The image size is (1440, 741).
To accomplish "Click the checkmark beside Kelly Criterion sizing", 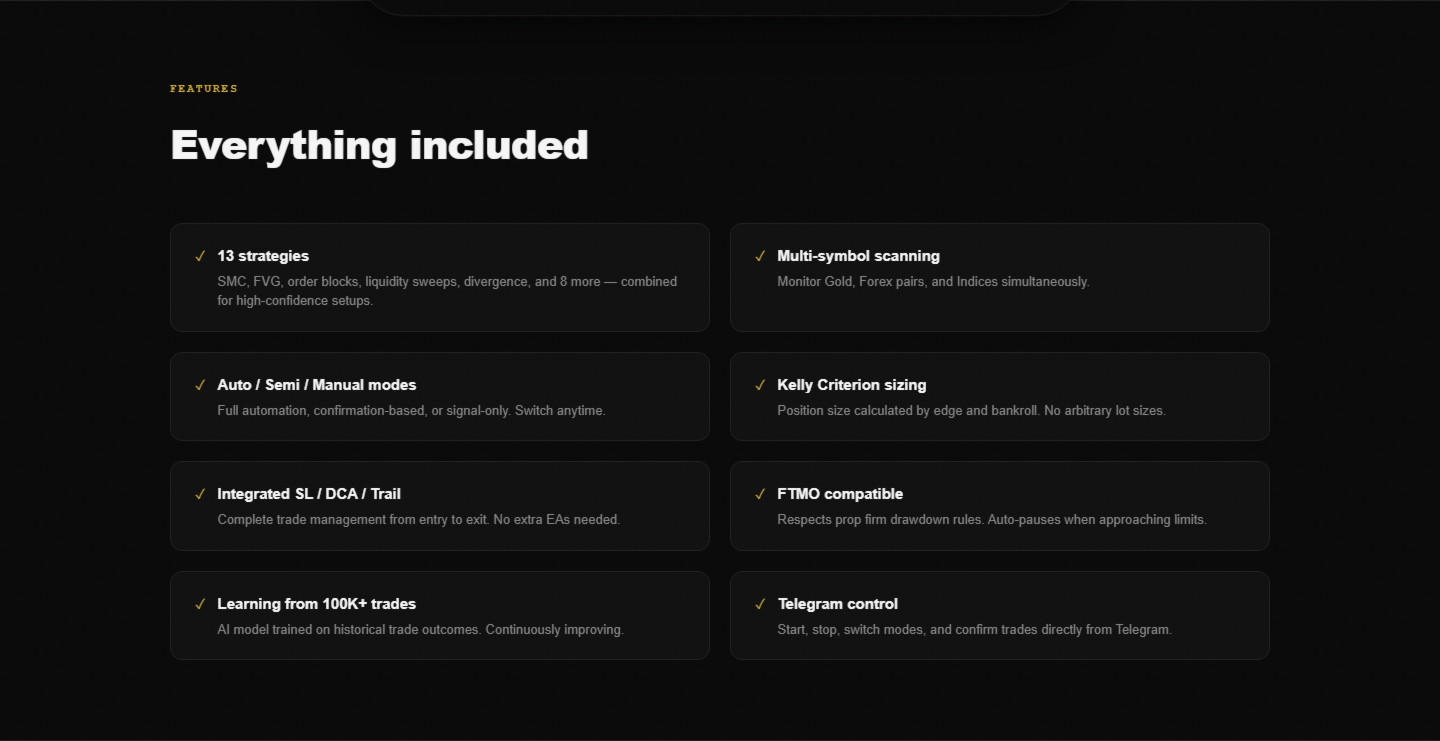I will coord(760,385).
